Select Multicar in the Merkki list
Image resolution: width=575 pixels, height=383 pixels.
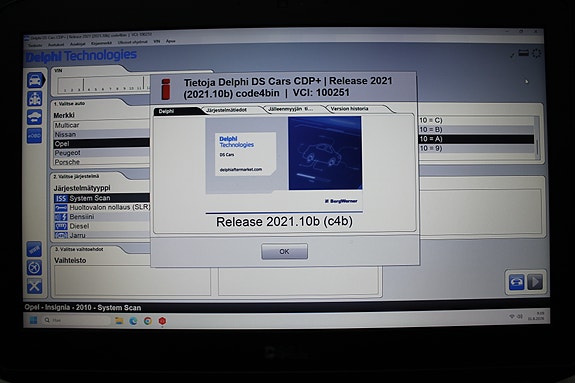[101, 125]
